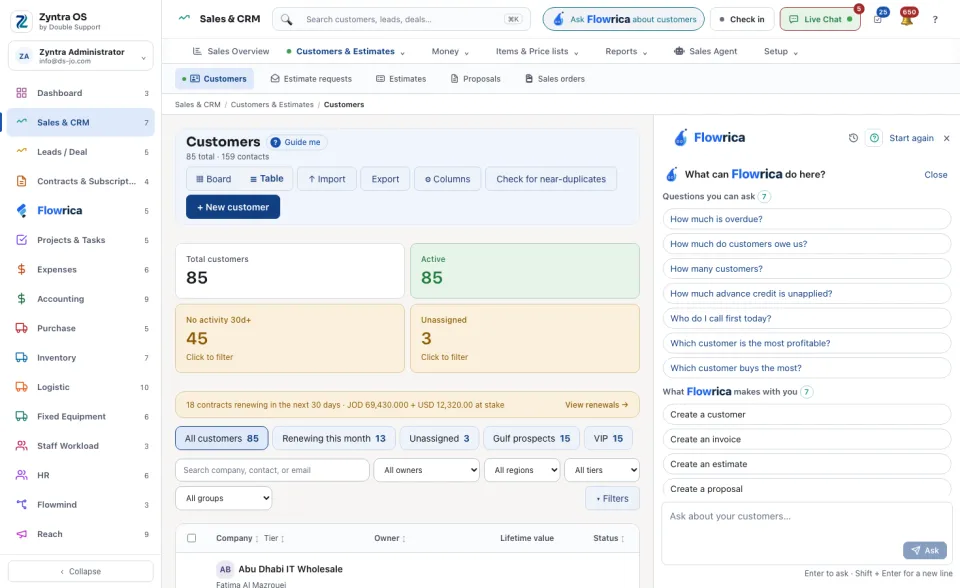
Task: Expand the Zyntra Administrator account selector
Action: coord(81,56)
